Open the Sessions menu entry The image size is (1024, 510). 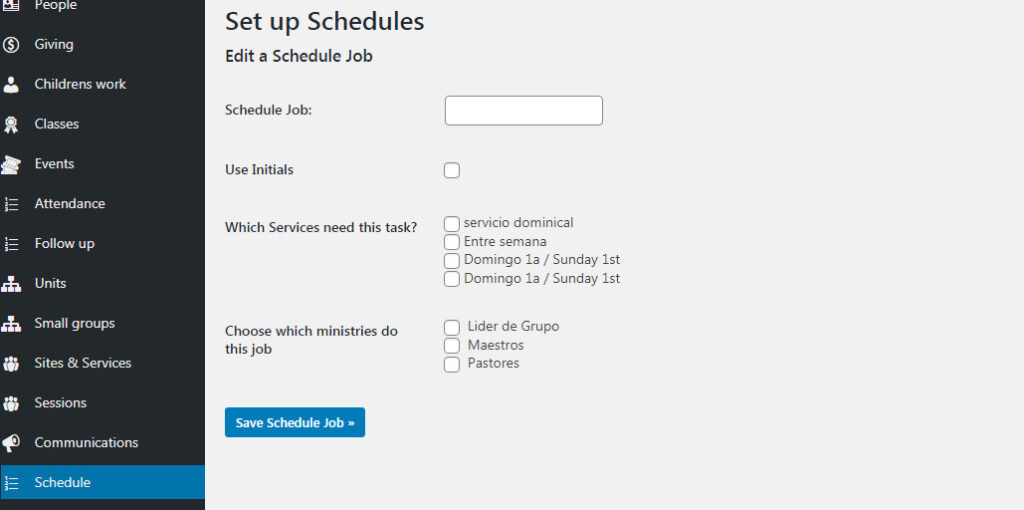pyautogui.click(x=60, y=403)
